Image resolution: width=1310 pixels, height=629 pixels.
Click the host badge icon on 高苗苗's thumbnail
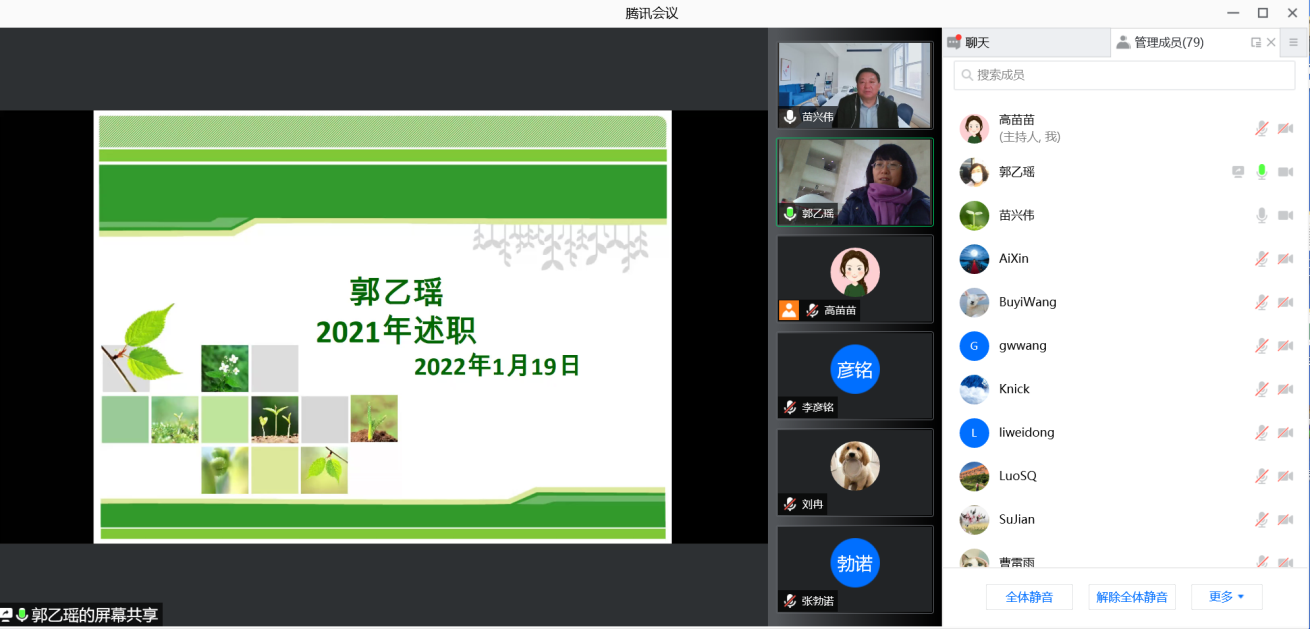click(789, 310)
